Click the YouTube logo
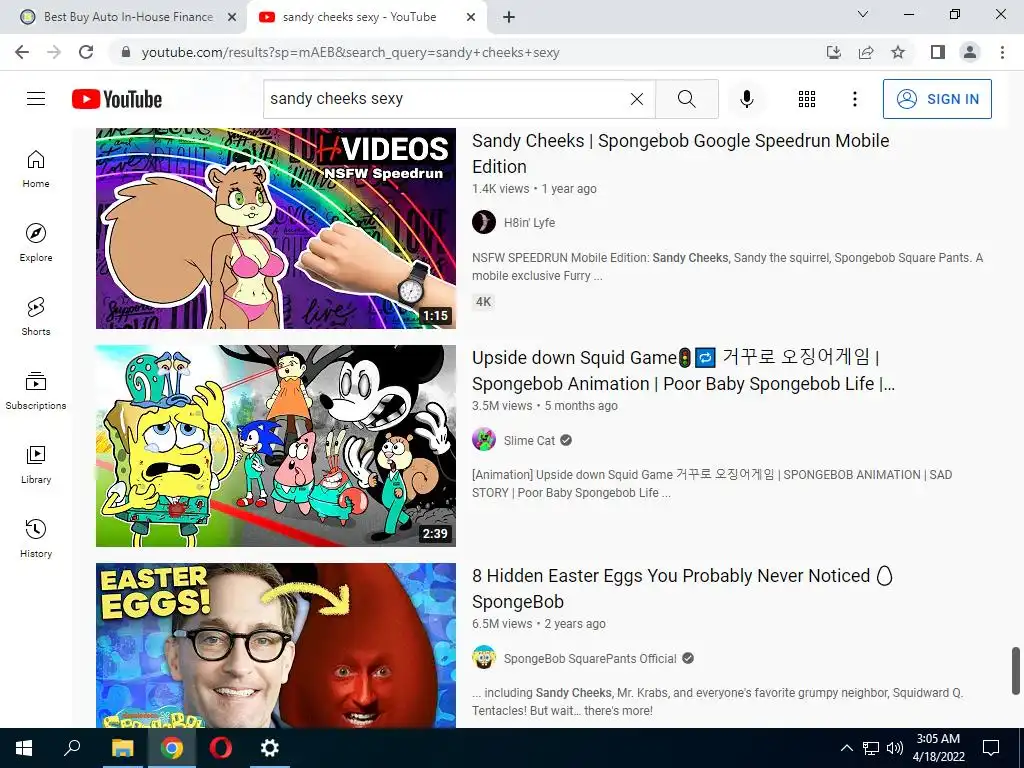Image resolution: width=1024 pixels, height=768 pixels. coord(117,99)
